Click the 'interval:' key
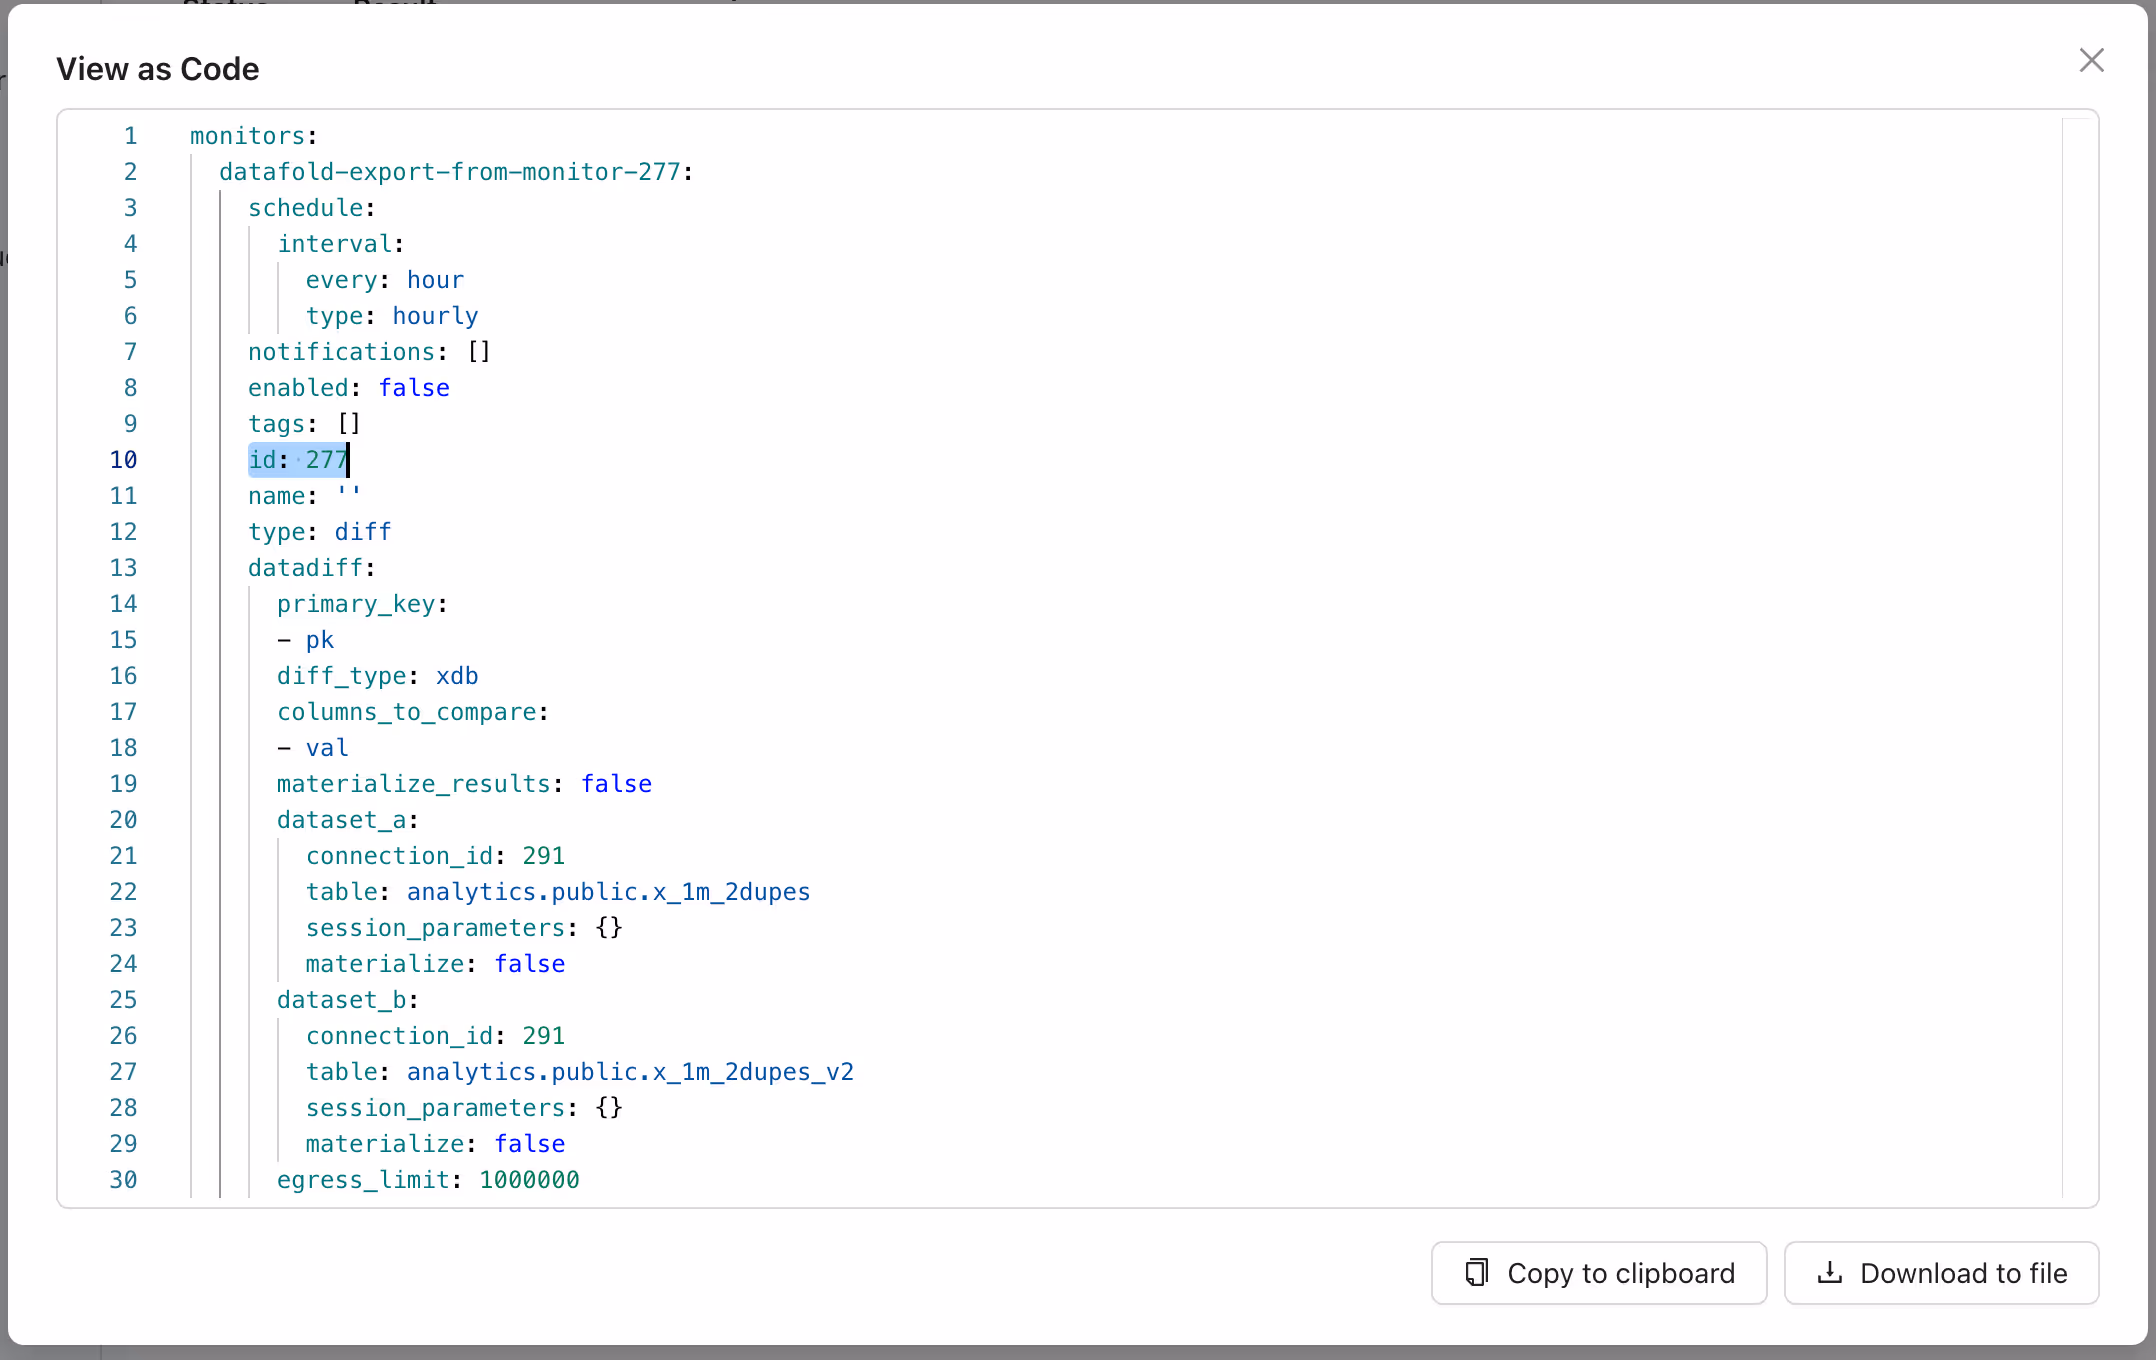This screenshot has height=1360, width=2156. tap(341, 244)
